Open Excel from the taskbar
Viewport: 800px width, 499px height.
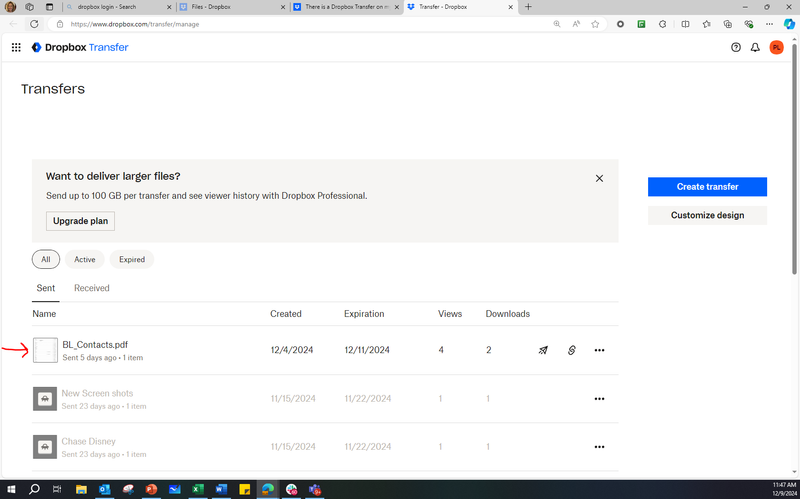pos(198,489)
